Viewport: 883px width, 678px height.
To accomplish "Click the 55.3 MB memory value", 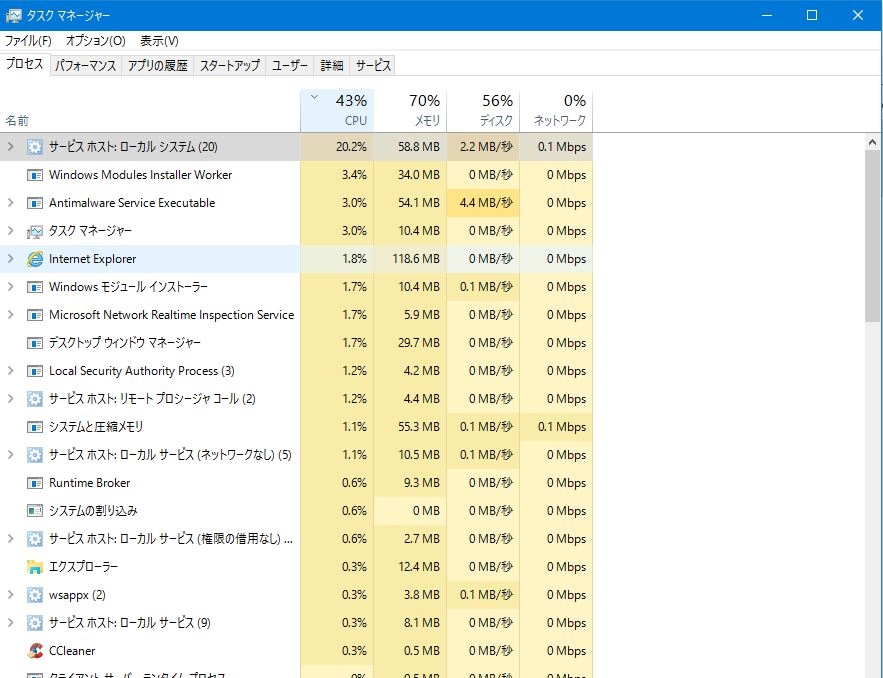I will coord(418,427).
